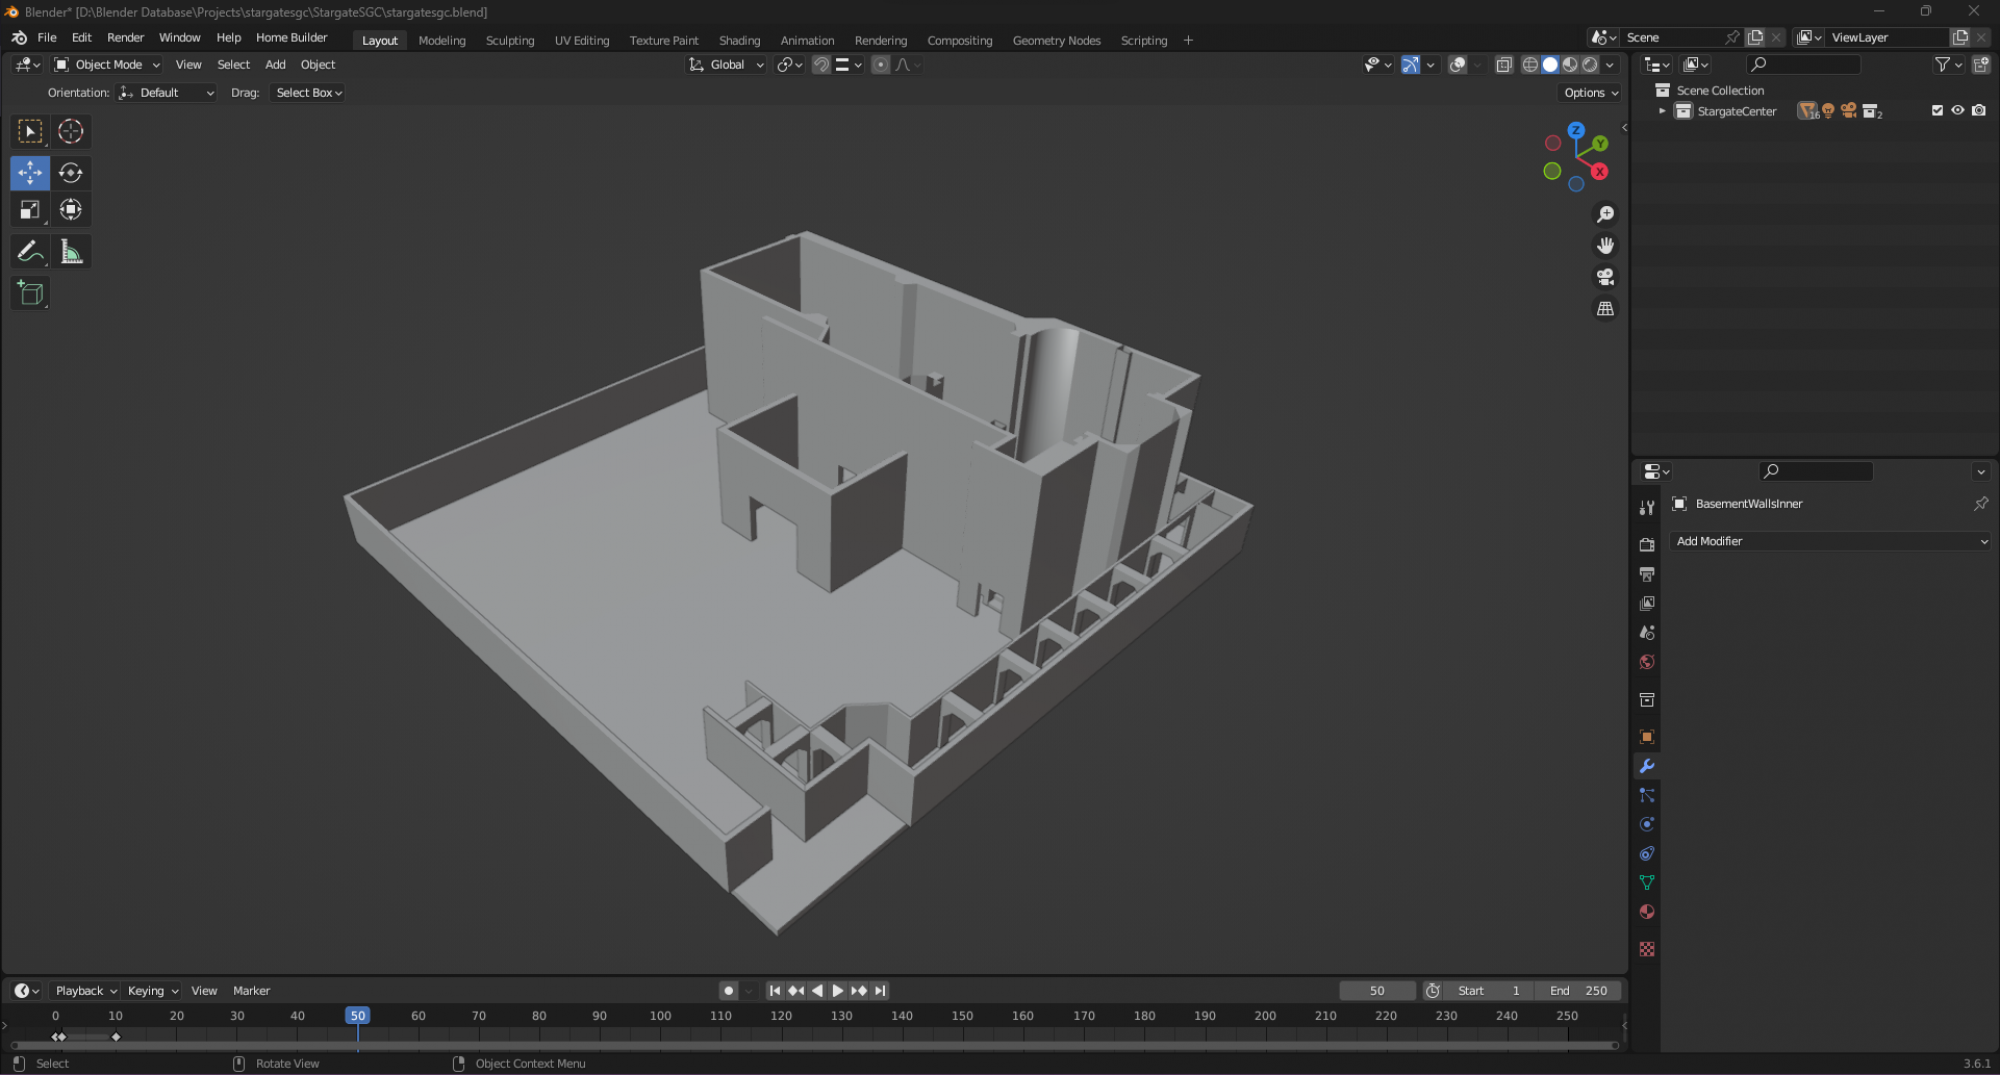Image resolution: width=2000 pixels, height=1075 pixels.
Task: Switch to the Modeling workspace tab
Action: (442, 40)
